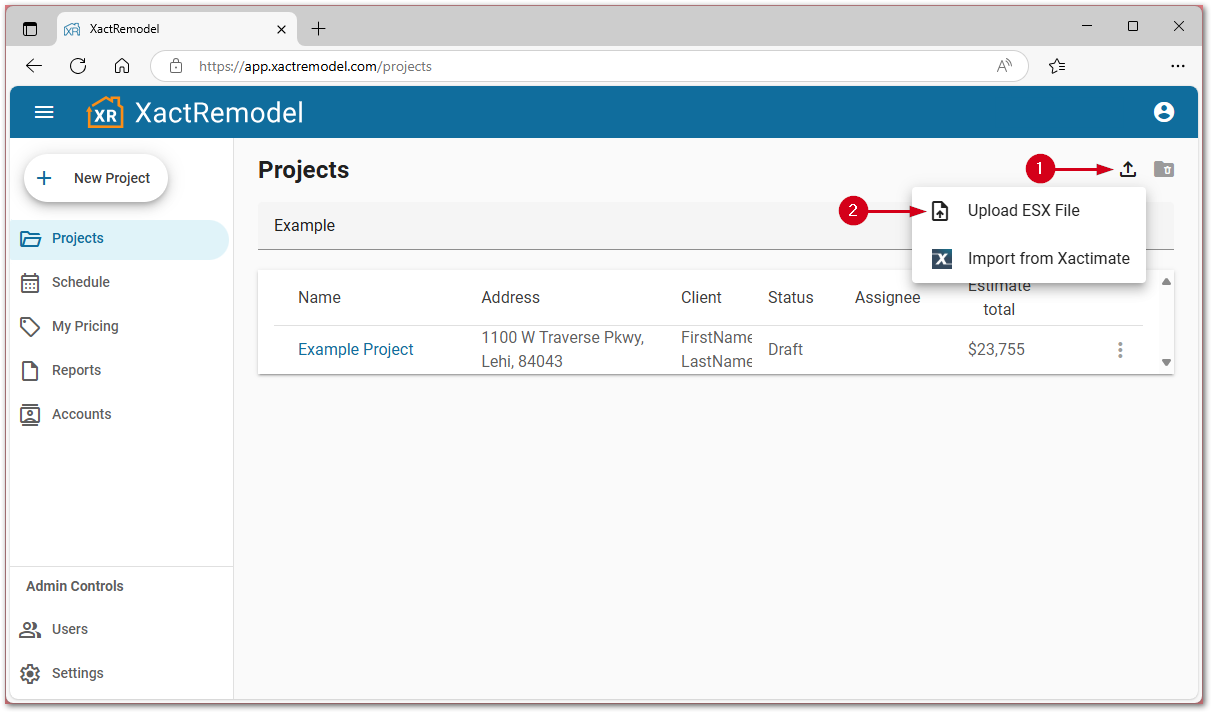Open the hamburger navigation menu
The image size is (1212, 713).
[44, 112]
